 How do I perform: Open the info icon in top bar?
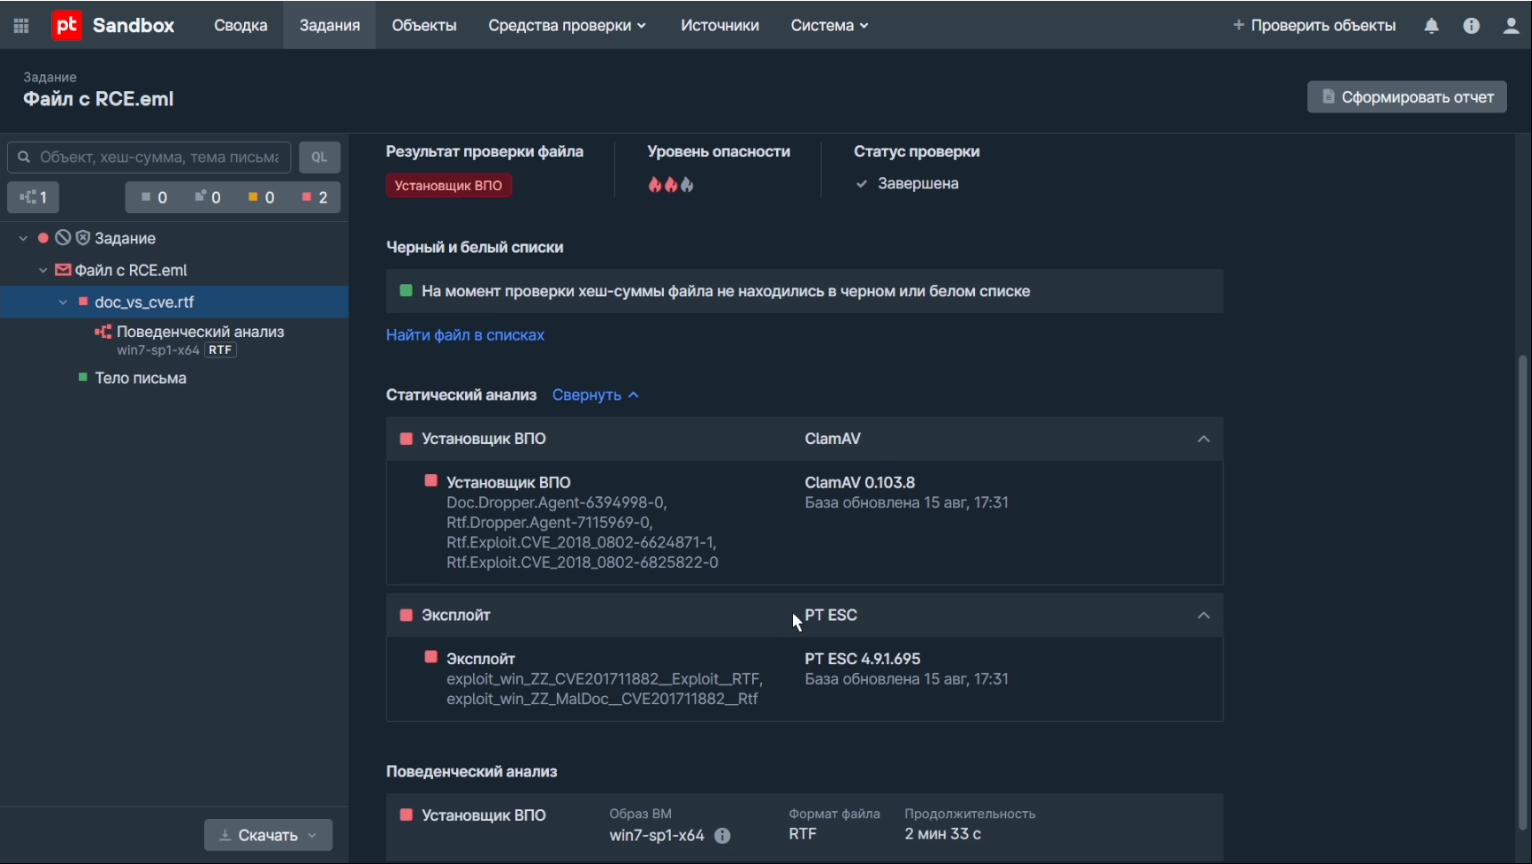pyautogui.click(x=1471, y=25)
